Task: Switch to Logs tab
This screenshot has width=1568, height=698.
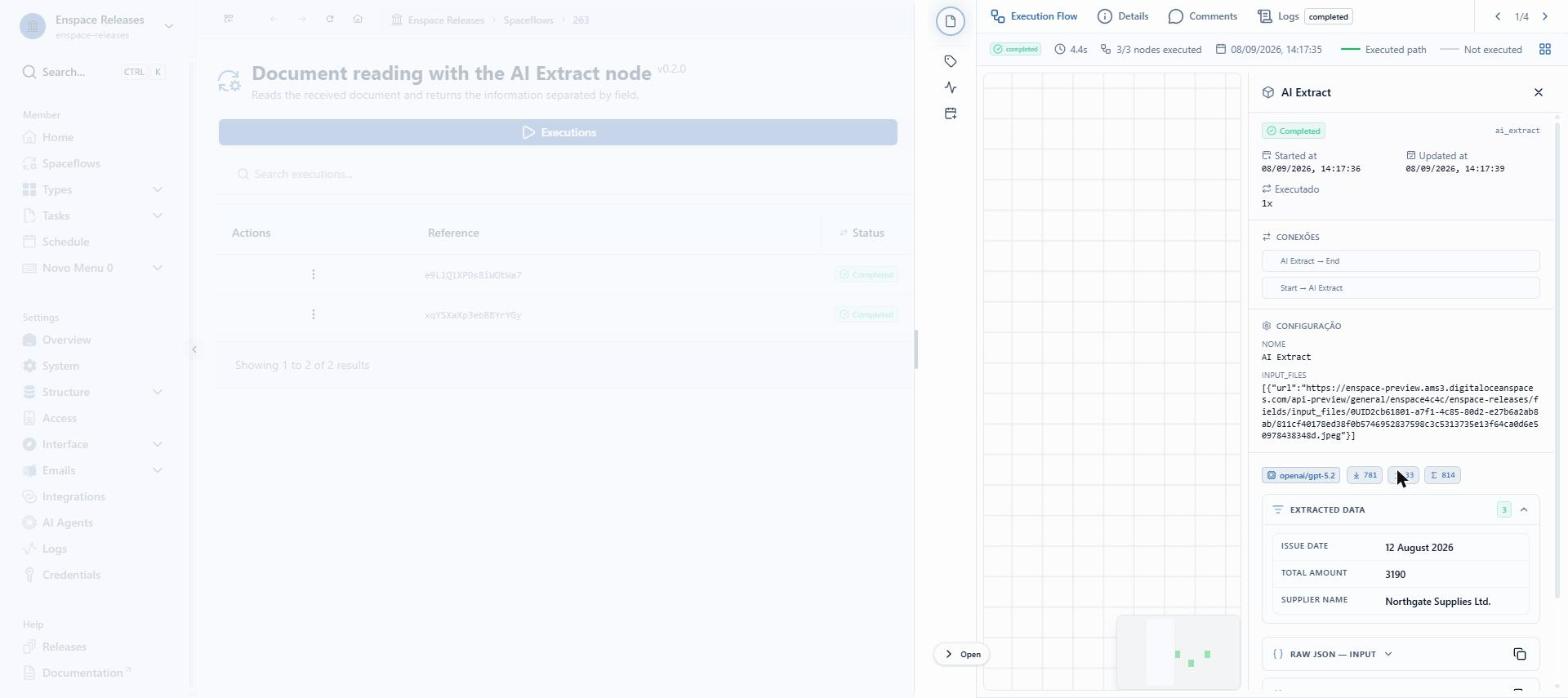Action: (x=1305, y=16)
